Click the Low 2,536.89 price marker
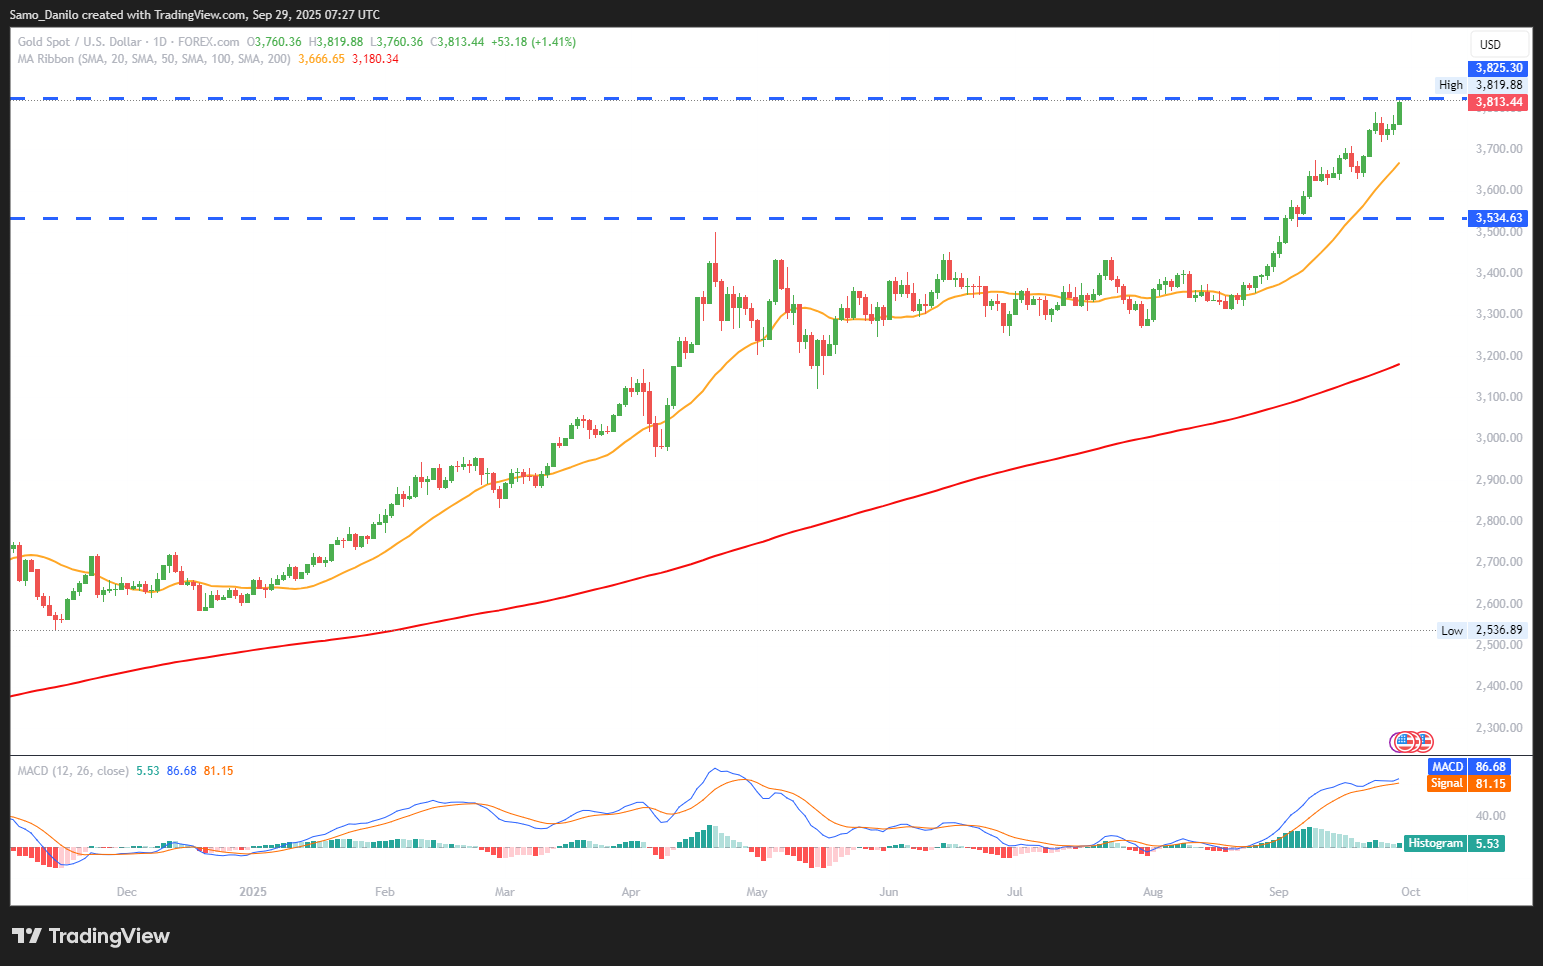 tap(1481, 631)
